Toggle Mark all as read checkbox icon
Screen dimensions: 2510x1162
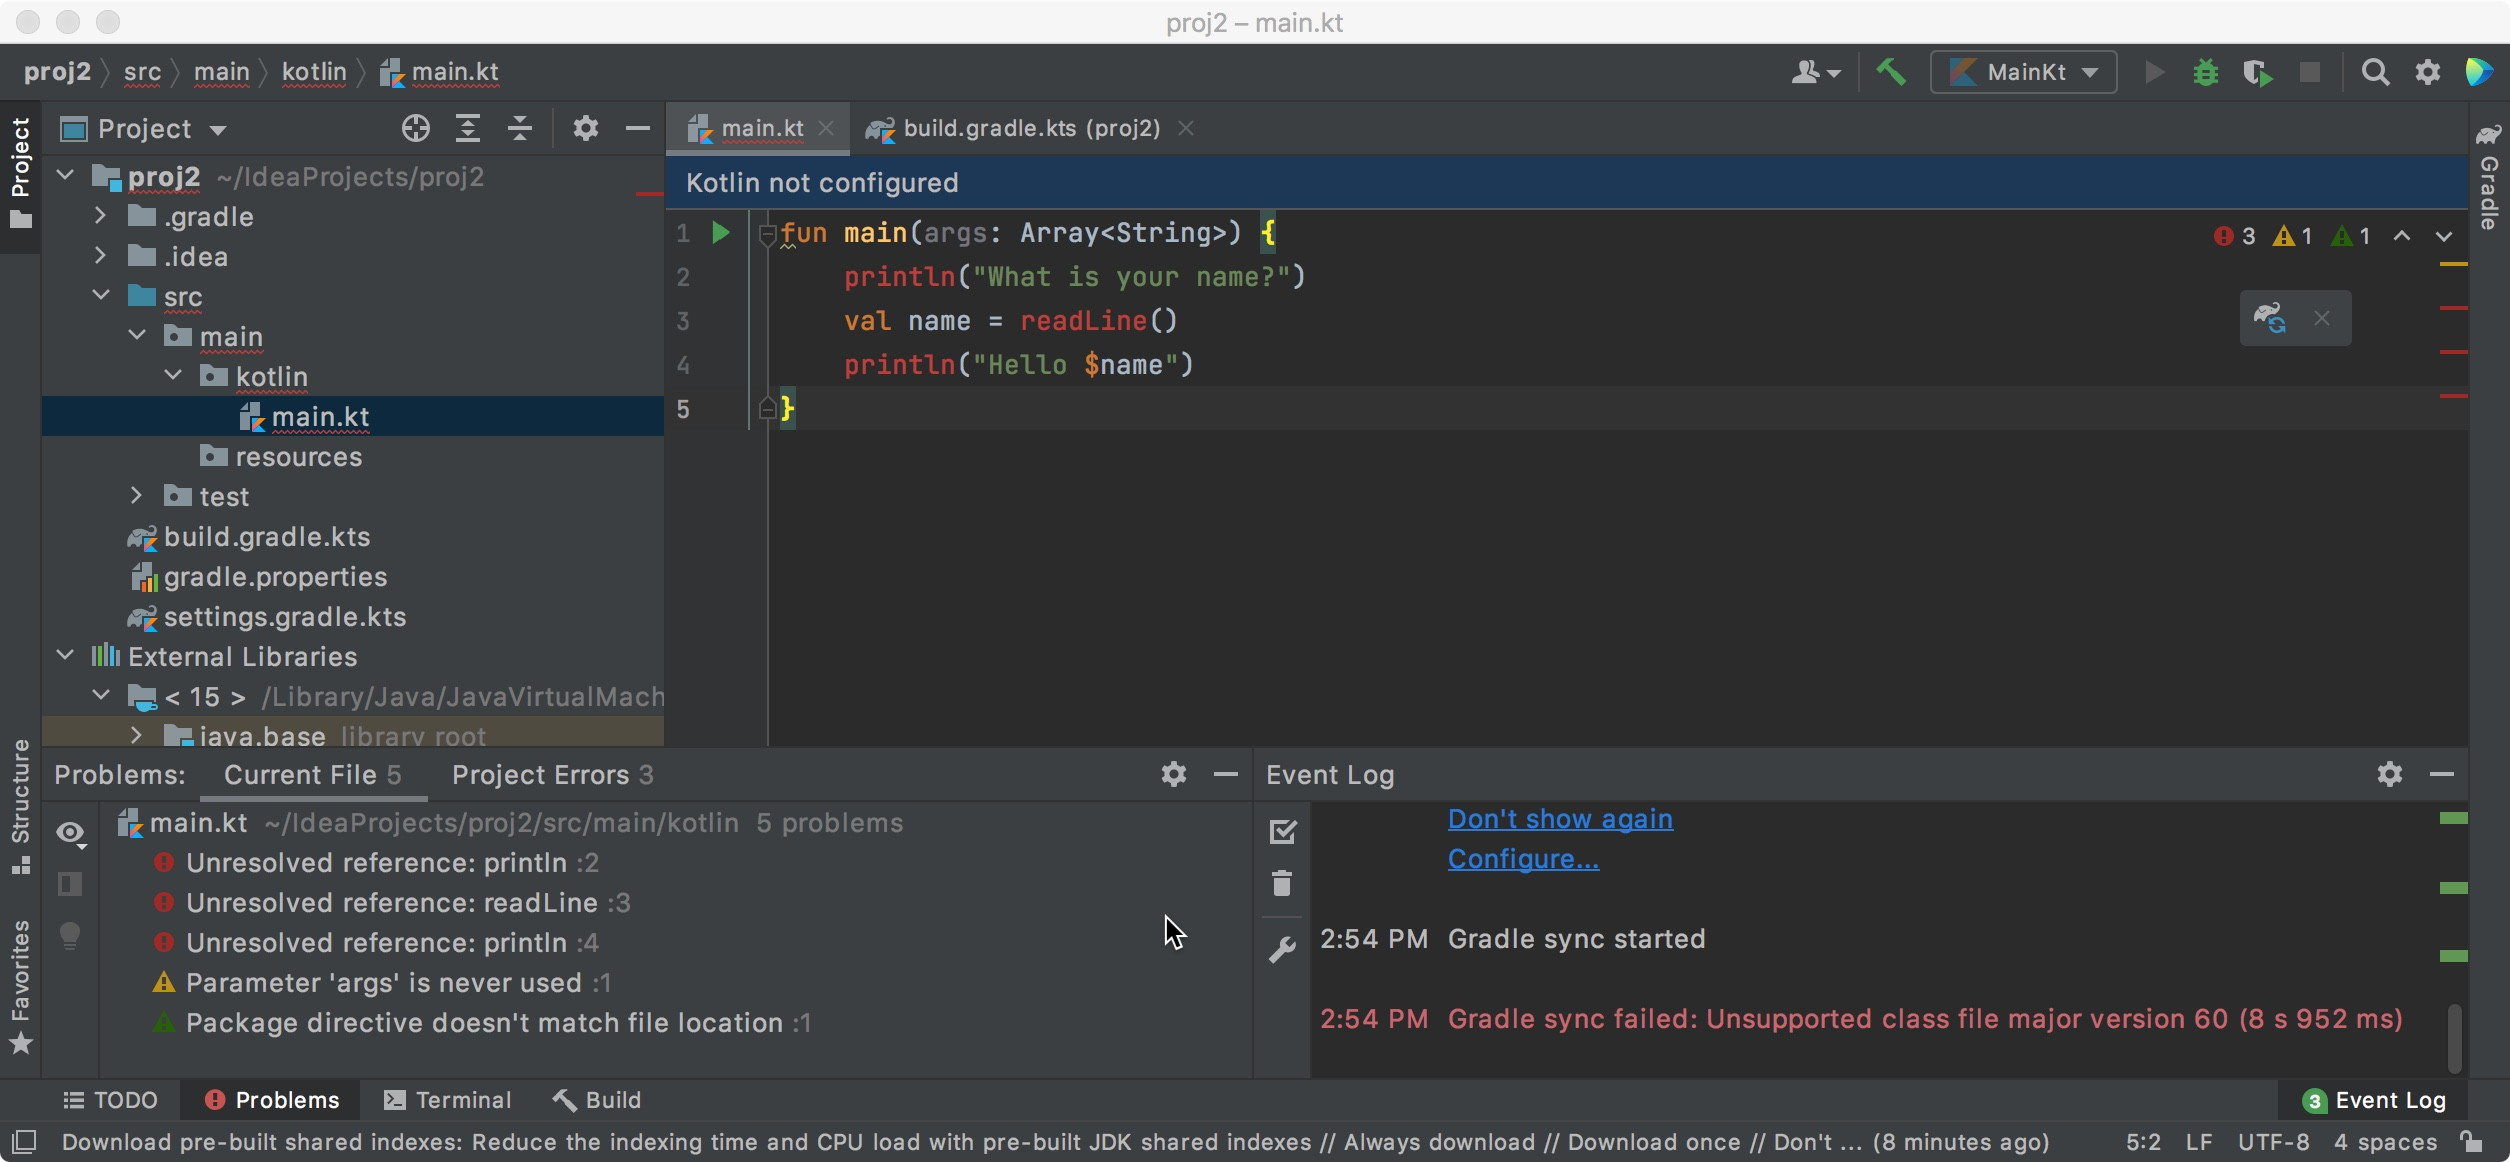click(x=1282, y=831)
